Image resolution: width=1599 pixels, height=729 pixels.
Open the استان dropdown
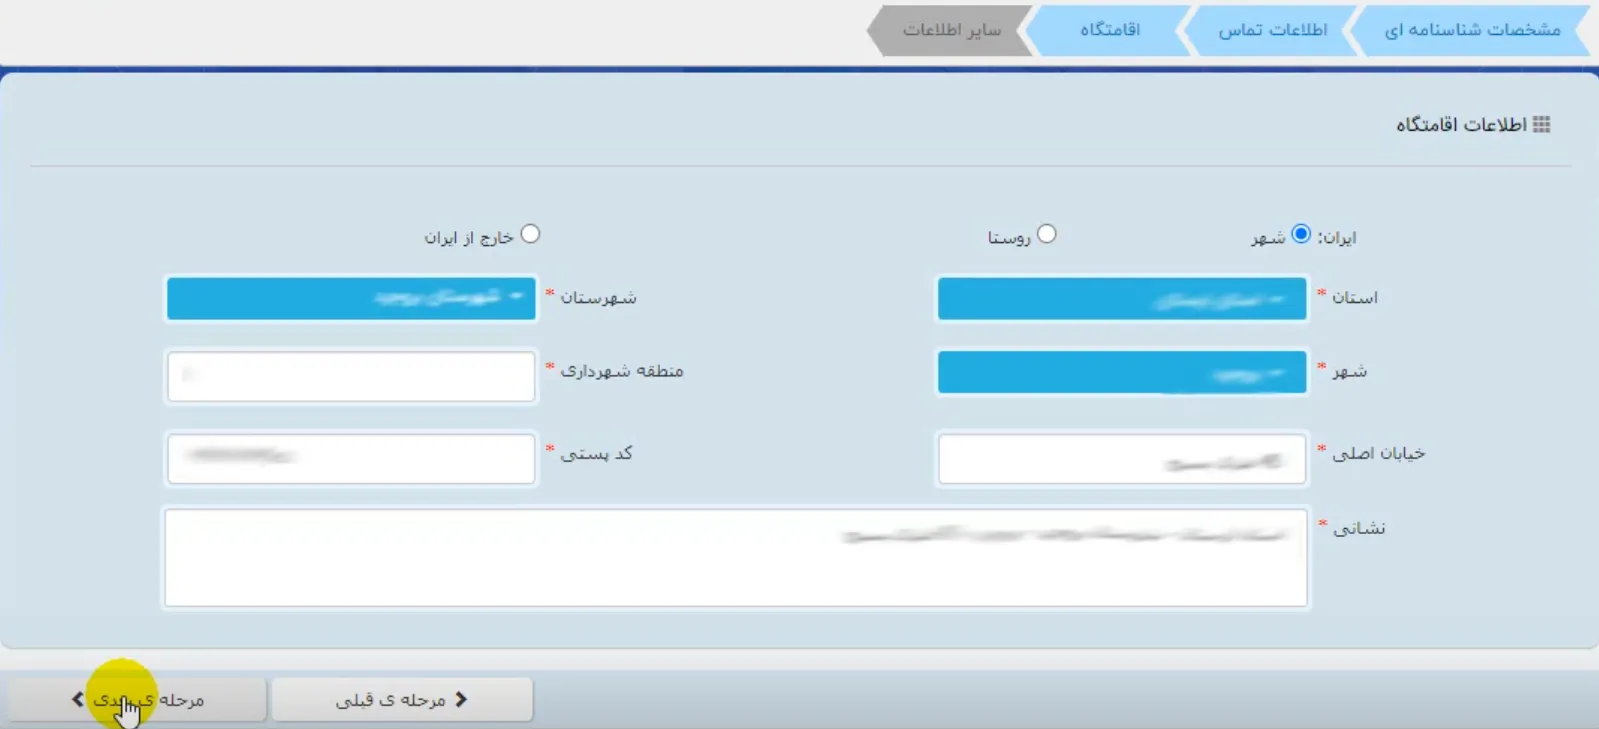click(x=1121, y=299)
